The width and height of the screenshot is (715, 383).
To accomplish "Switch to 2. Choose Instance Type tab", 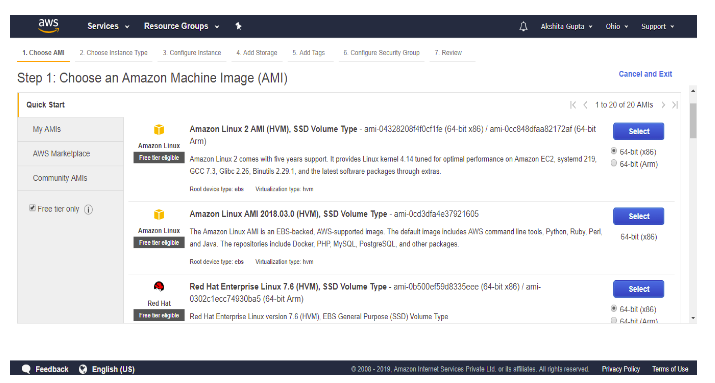I will click(x=114, y=52).
